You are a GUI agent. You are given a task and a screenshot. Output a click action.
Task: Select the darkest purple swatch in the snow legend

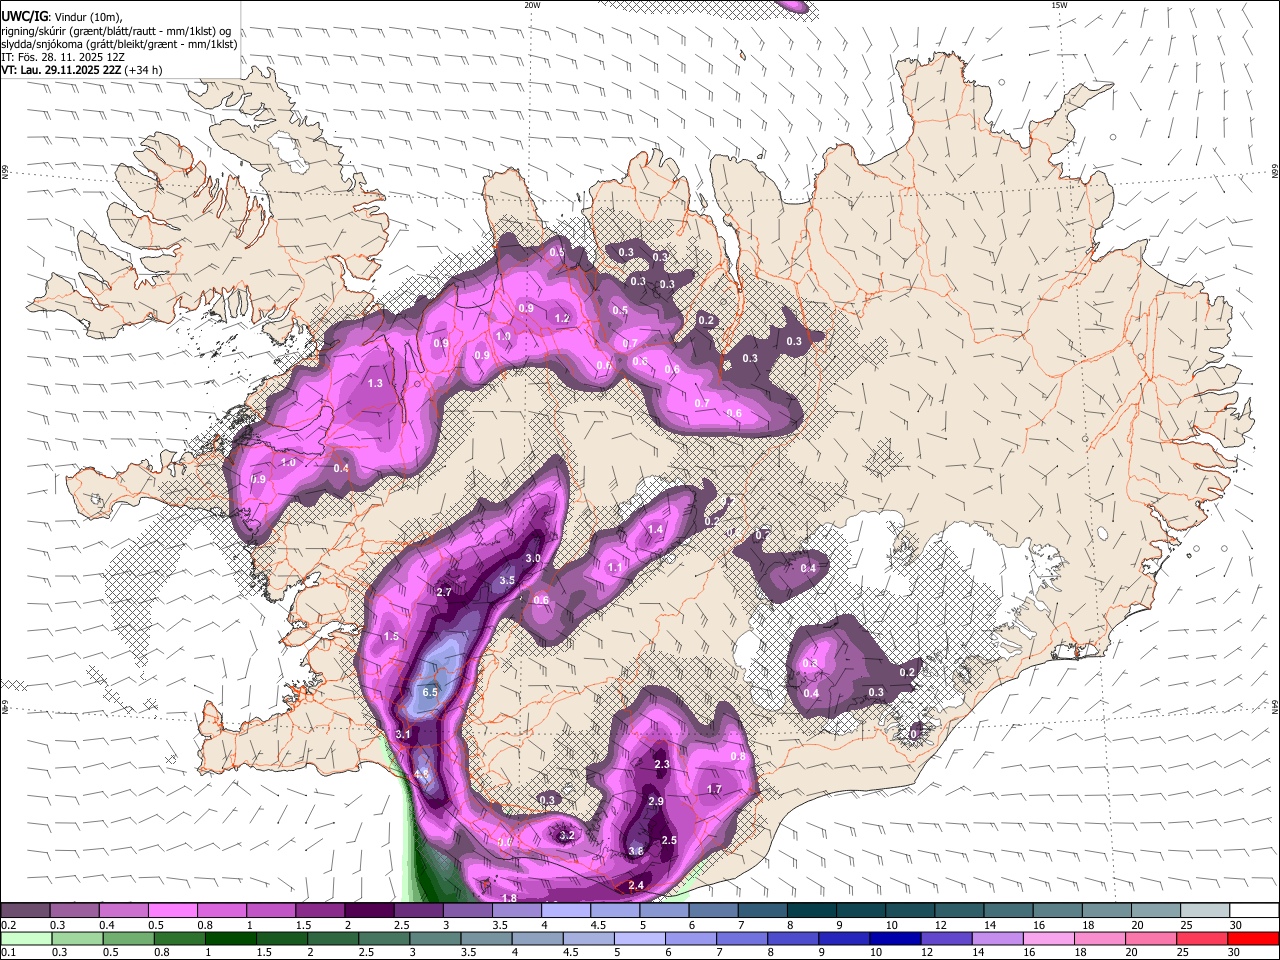click(x=369, y=911)
